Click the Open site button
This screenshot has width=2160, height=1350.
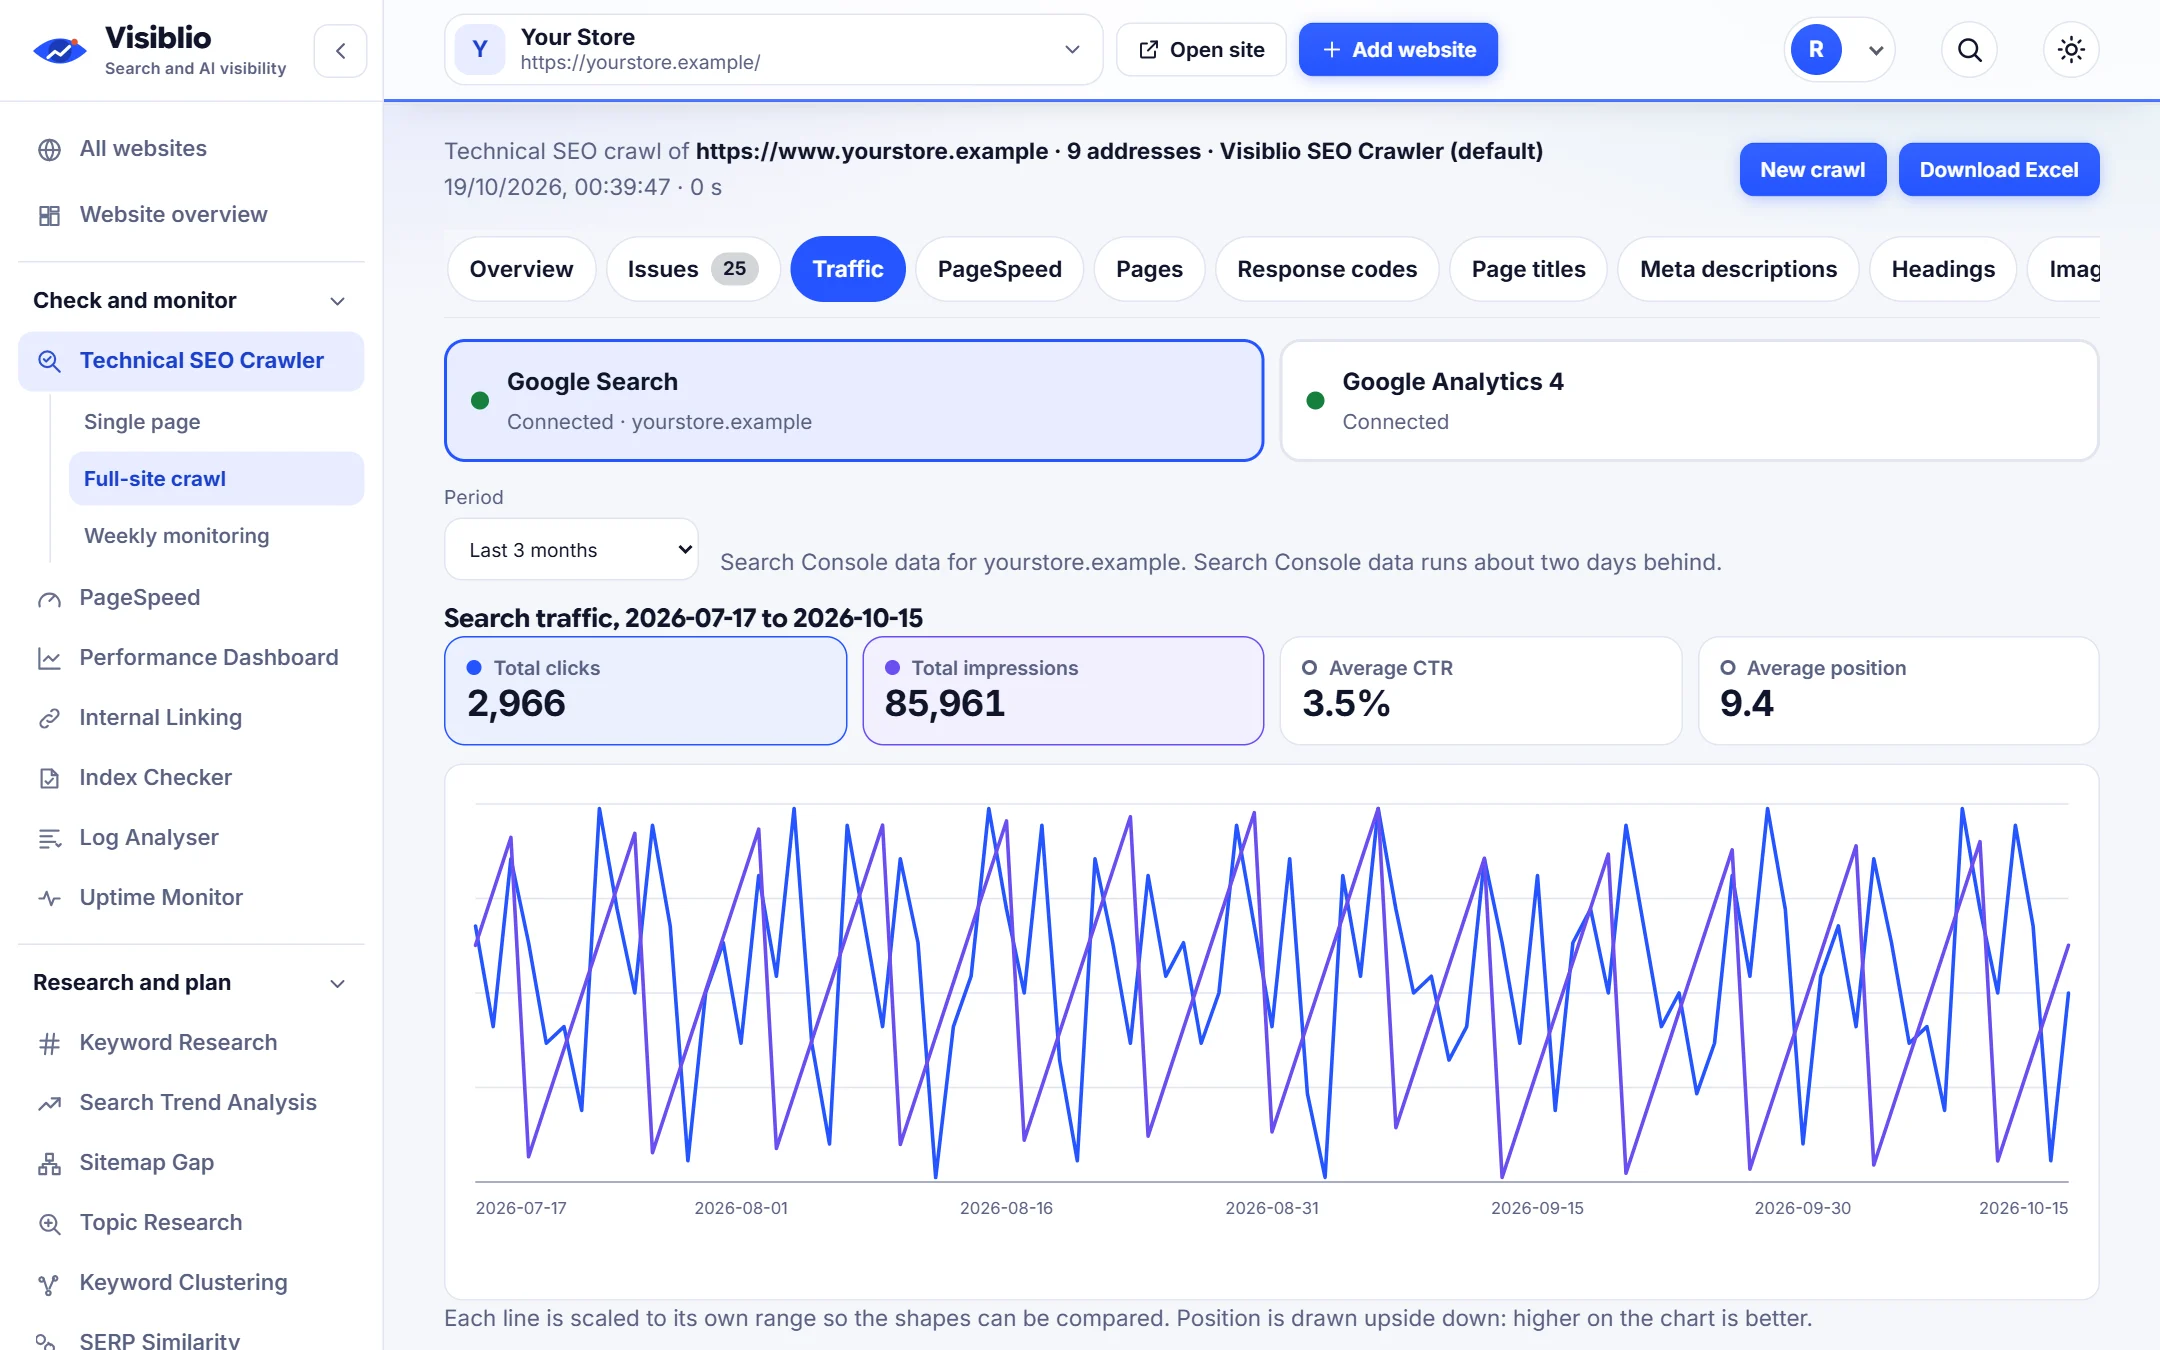coord(1201,50)
